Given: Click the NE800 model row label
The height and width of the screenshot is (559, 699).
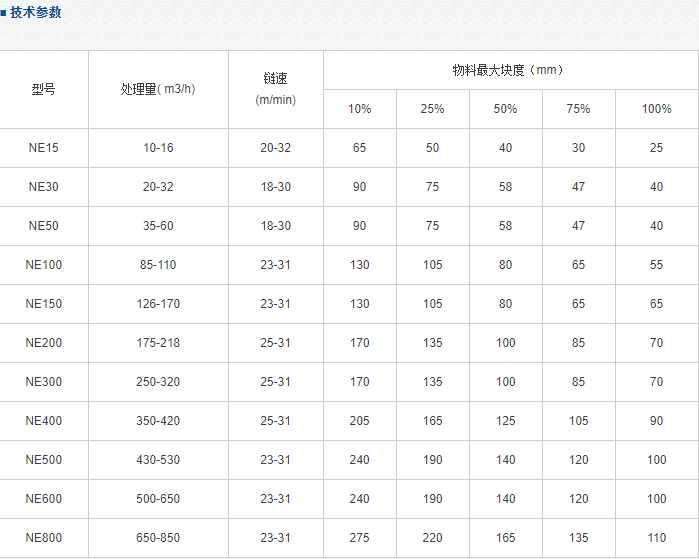Looking at the screenshot, I should 44,538.
